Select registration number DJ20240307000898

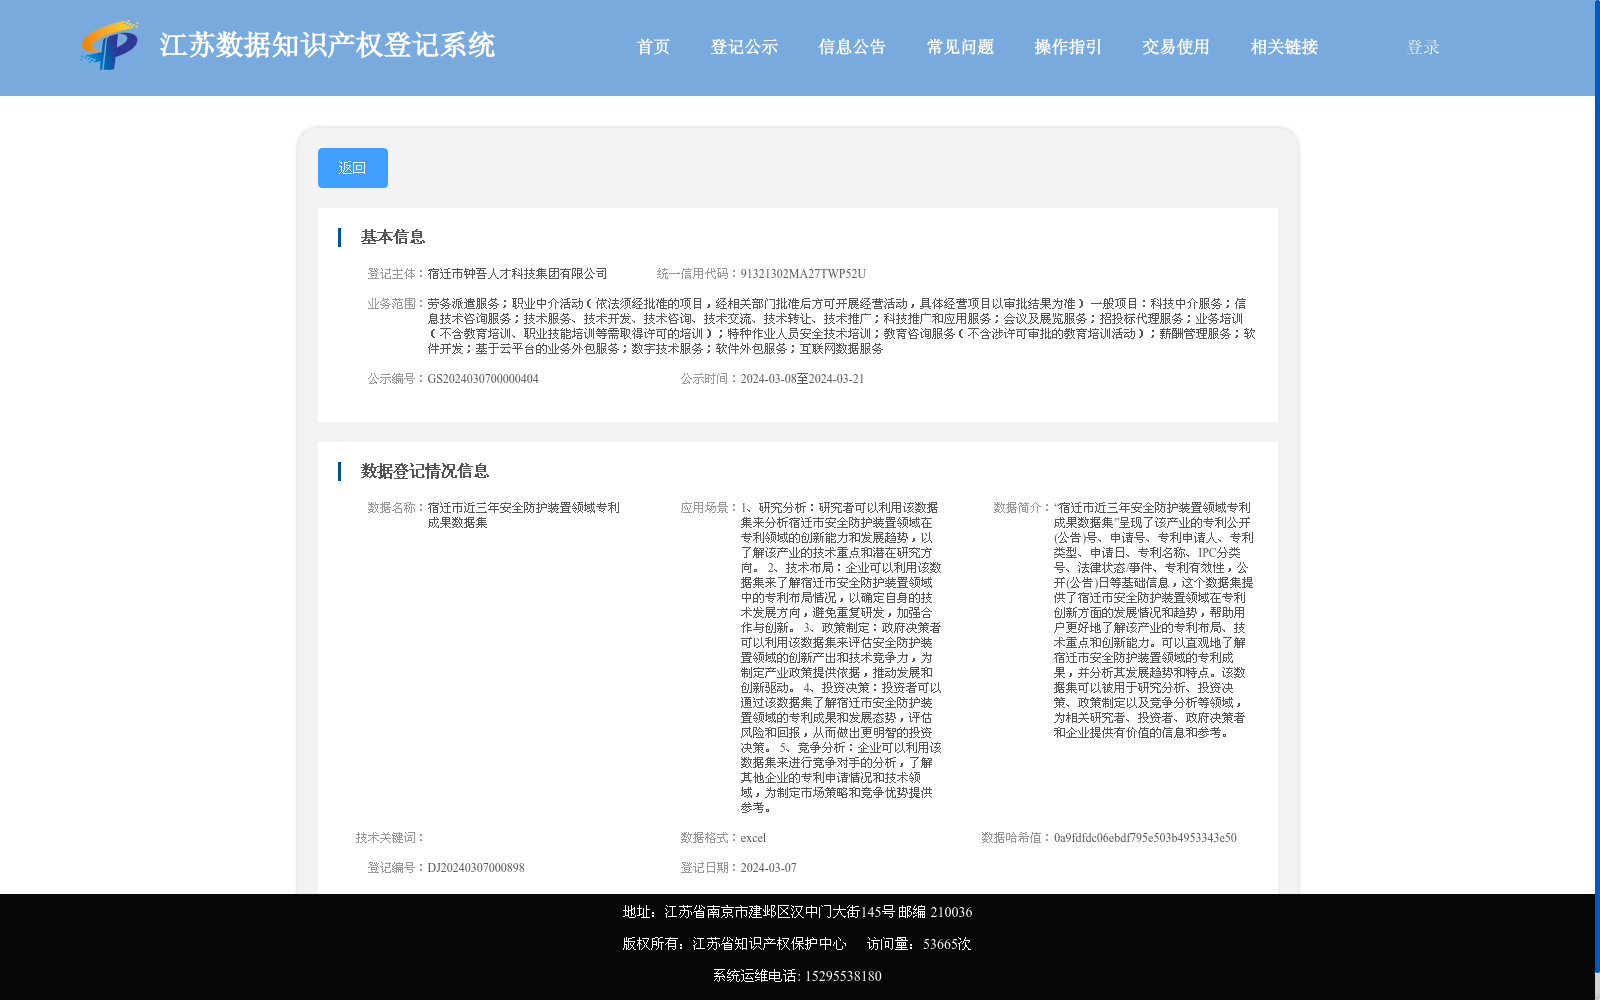[476, 868]
